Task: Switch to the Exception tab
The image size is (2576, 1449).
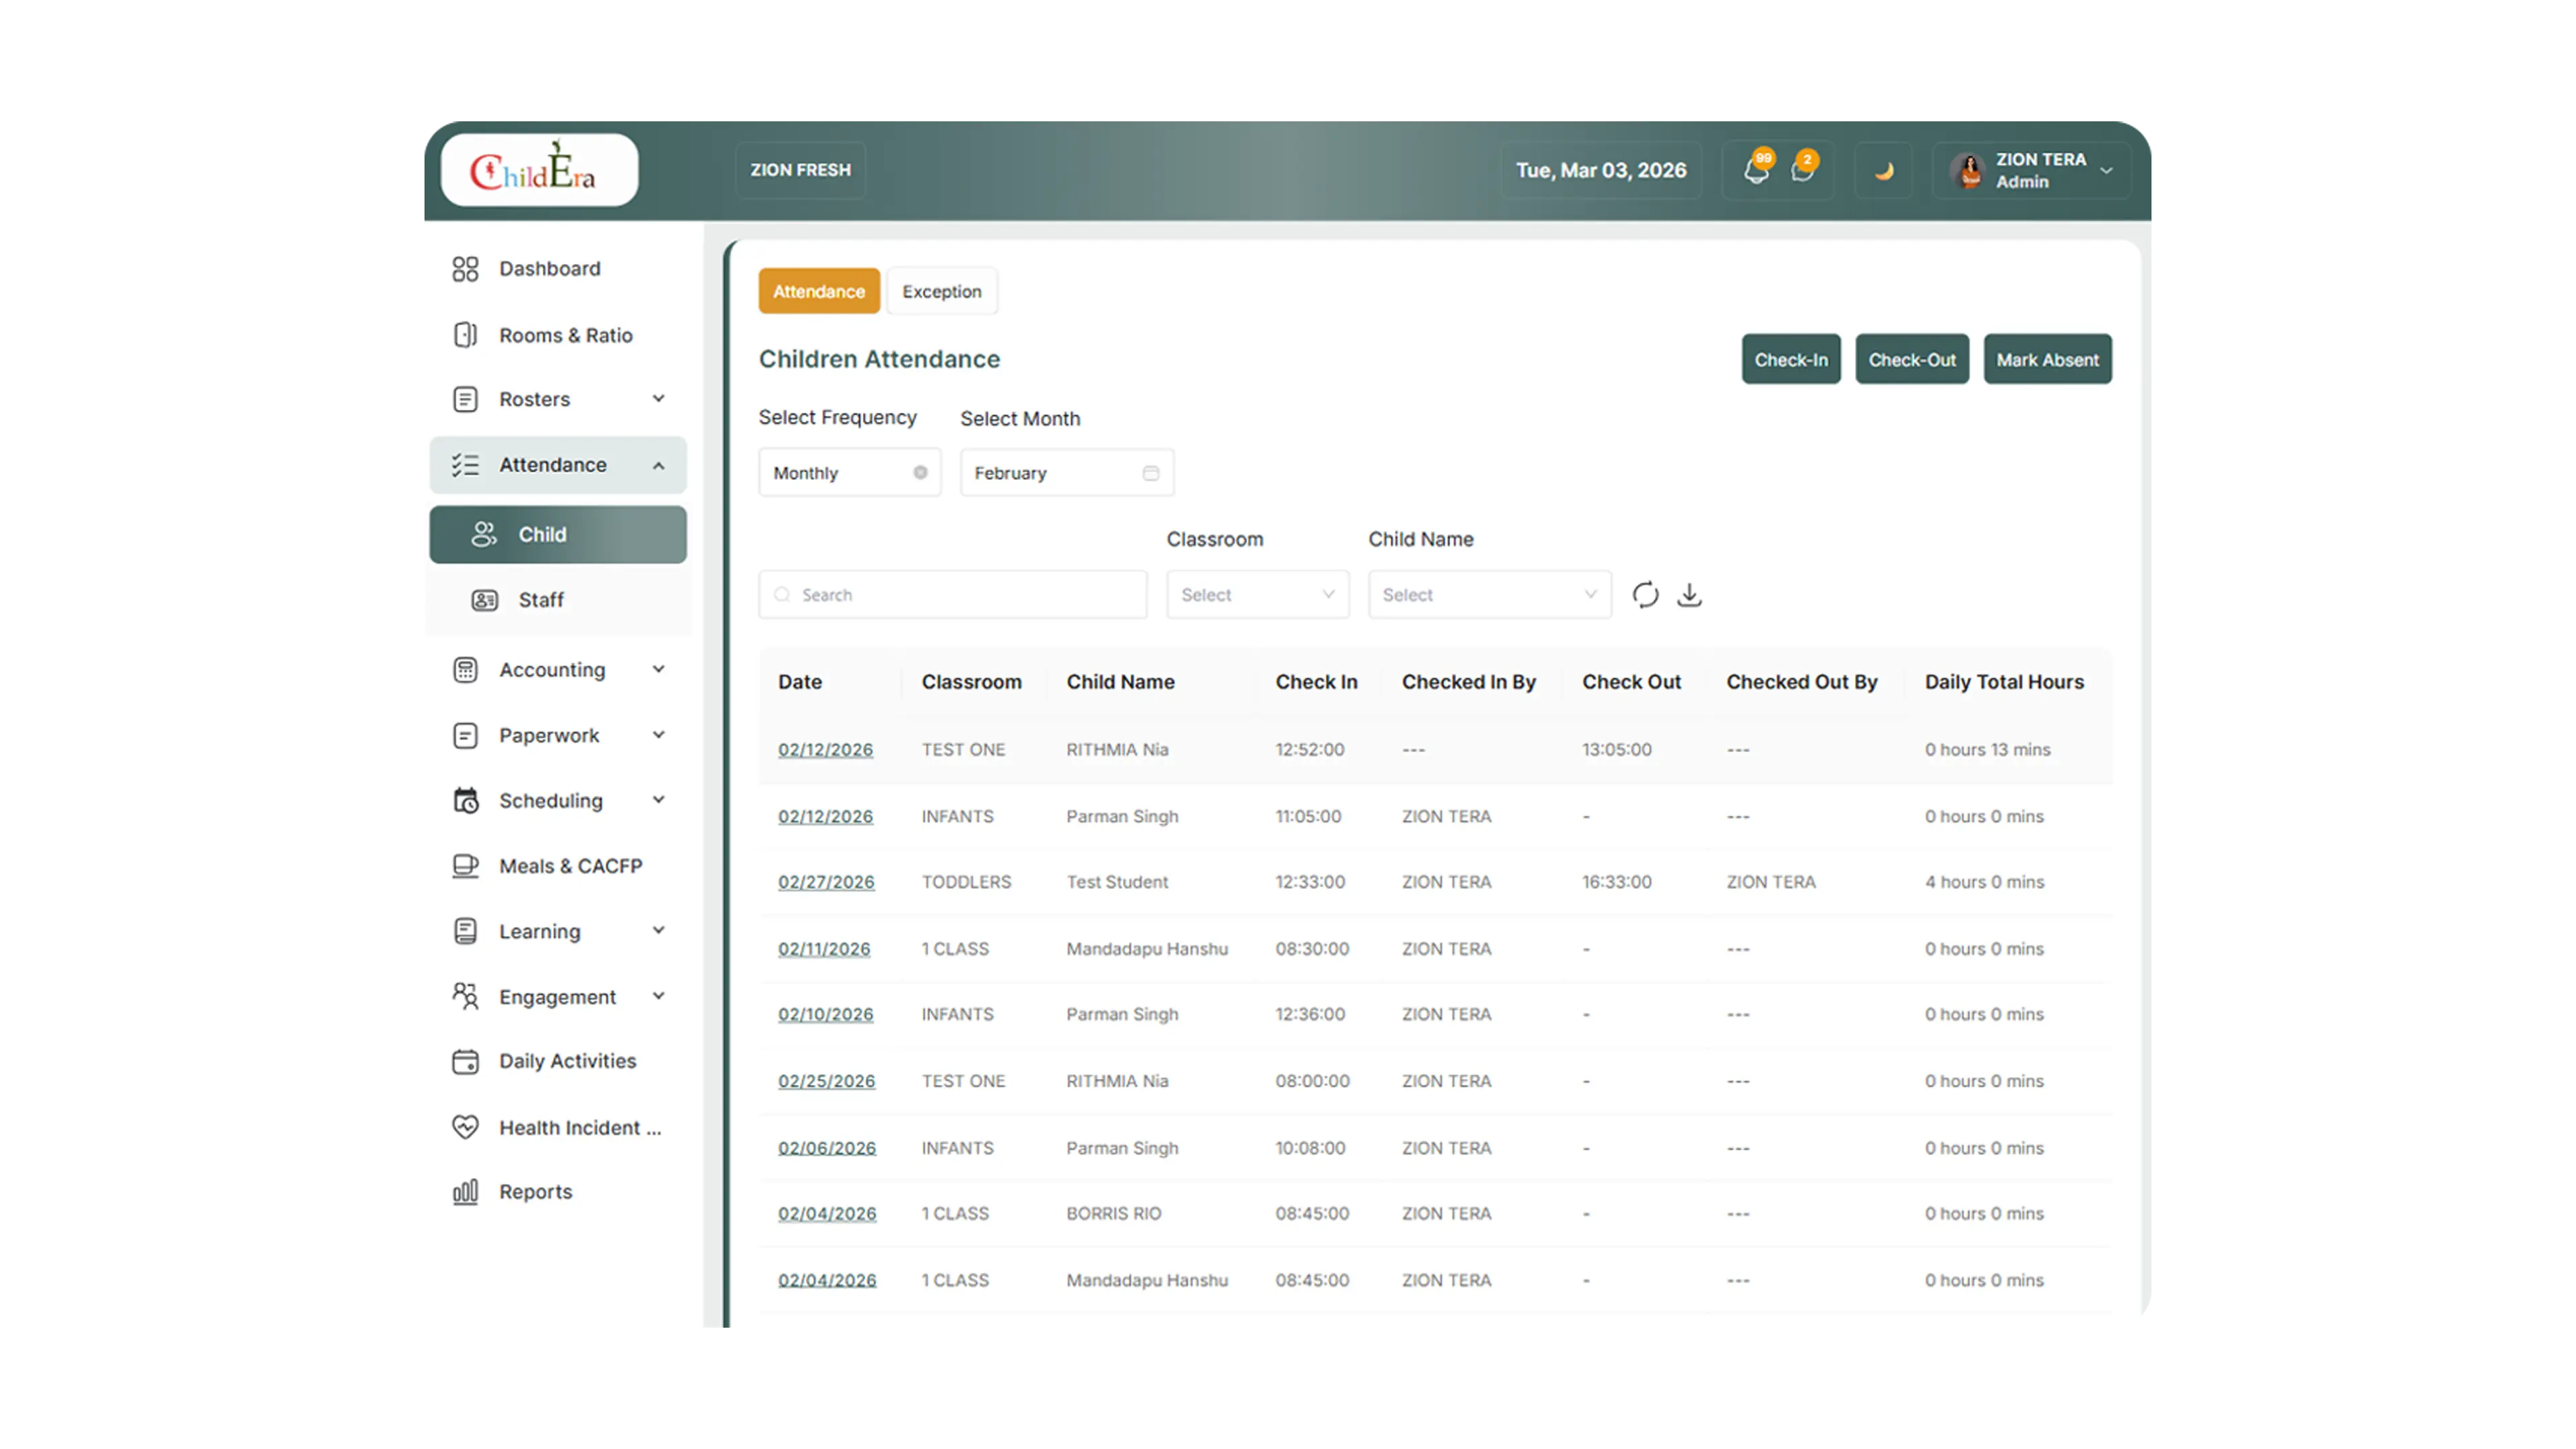Action: (x=942, y=291)
